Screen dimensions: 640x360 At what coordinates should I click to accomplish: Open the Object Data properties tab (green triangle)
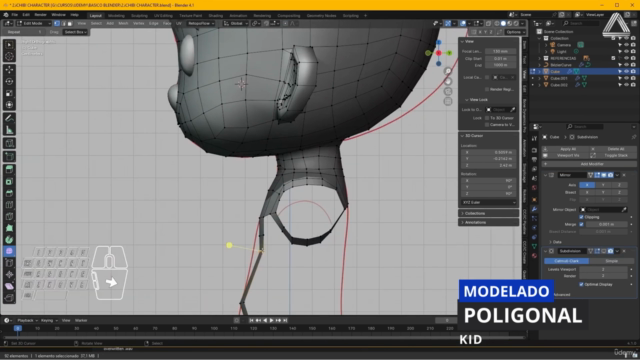[x=534, y=246]
